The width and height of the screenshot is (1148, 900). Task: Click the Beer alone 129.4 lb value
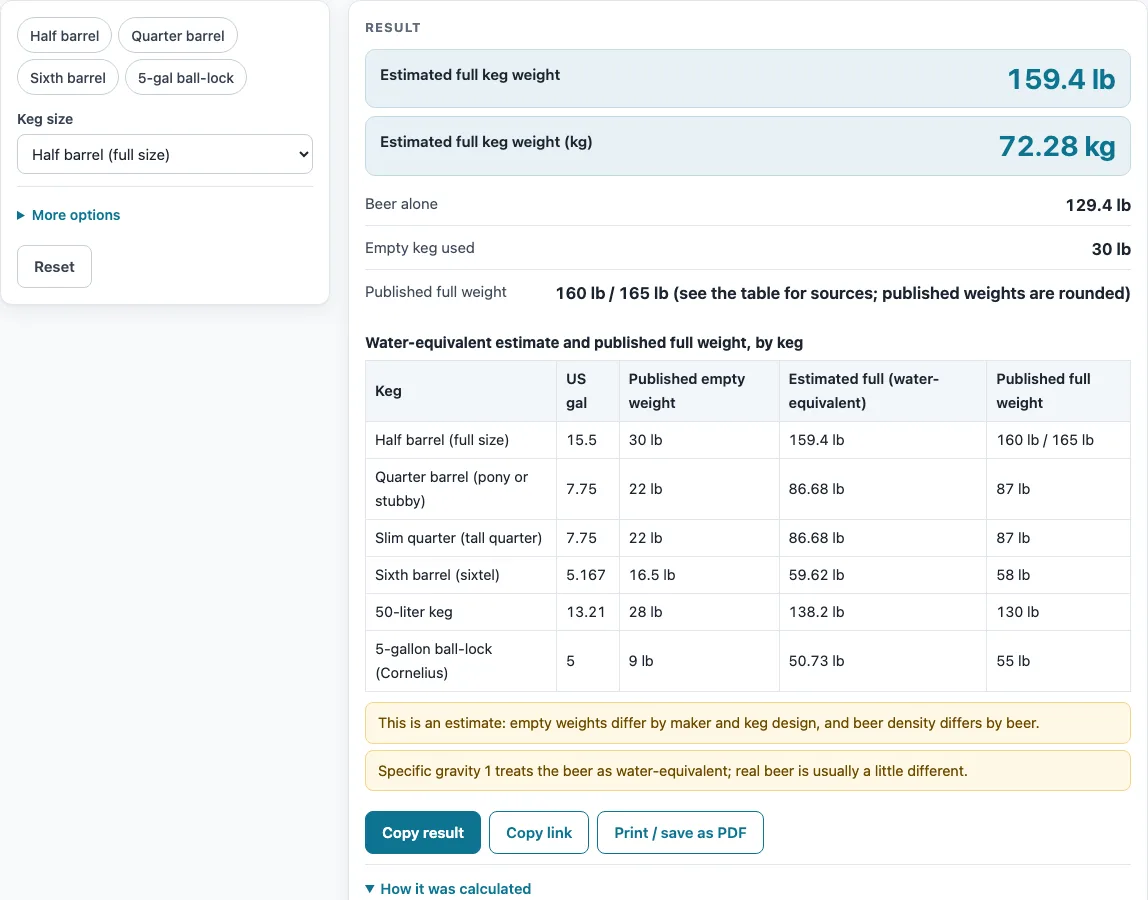[1097, 205]
